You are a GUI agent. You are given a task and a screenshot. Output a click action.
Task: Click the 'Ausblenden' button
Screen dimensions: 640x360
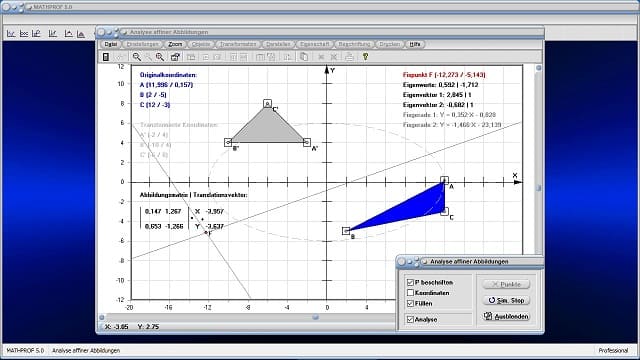[506, 316]
